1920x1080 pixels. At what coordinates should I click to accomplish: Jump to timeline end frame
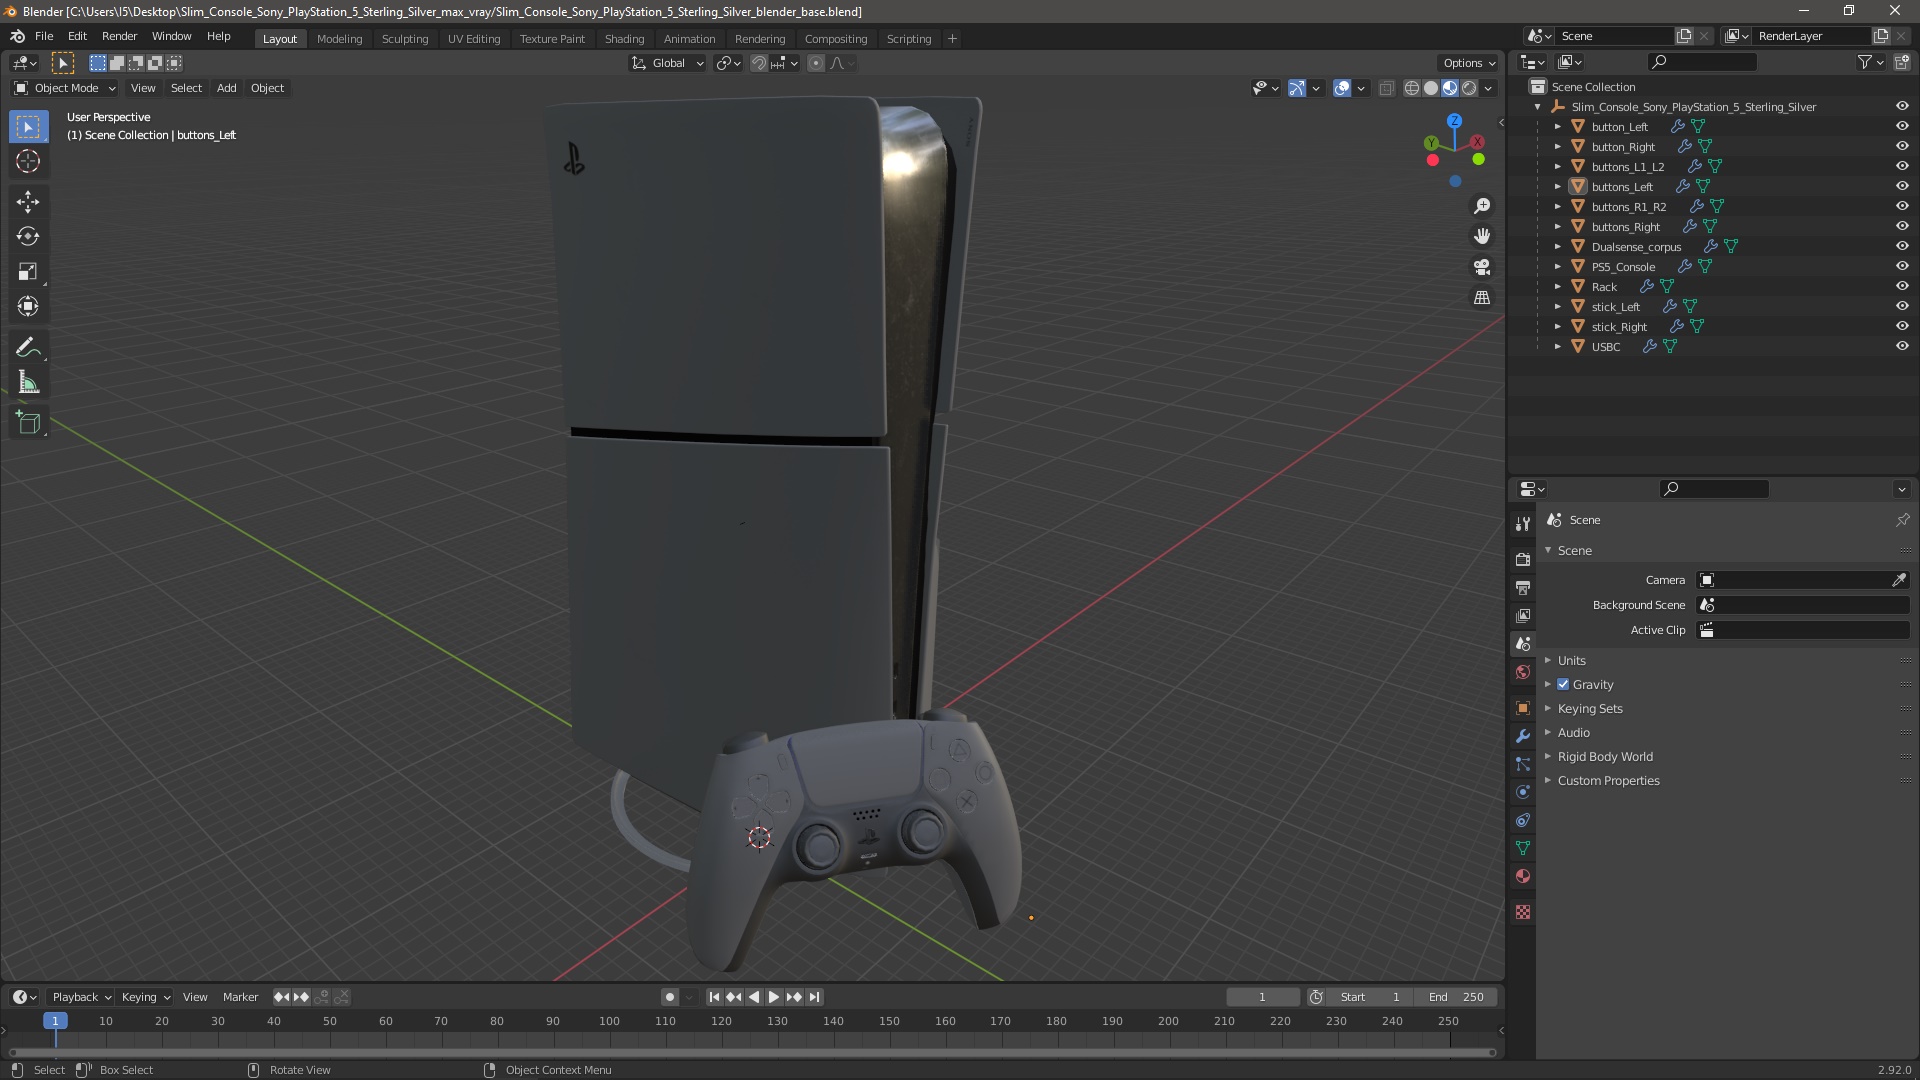coord(815,997)
